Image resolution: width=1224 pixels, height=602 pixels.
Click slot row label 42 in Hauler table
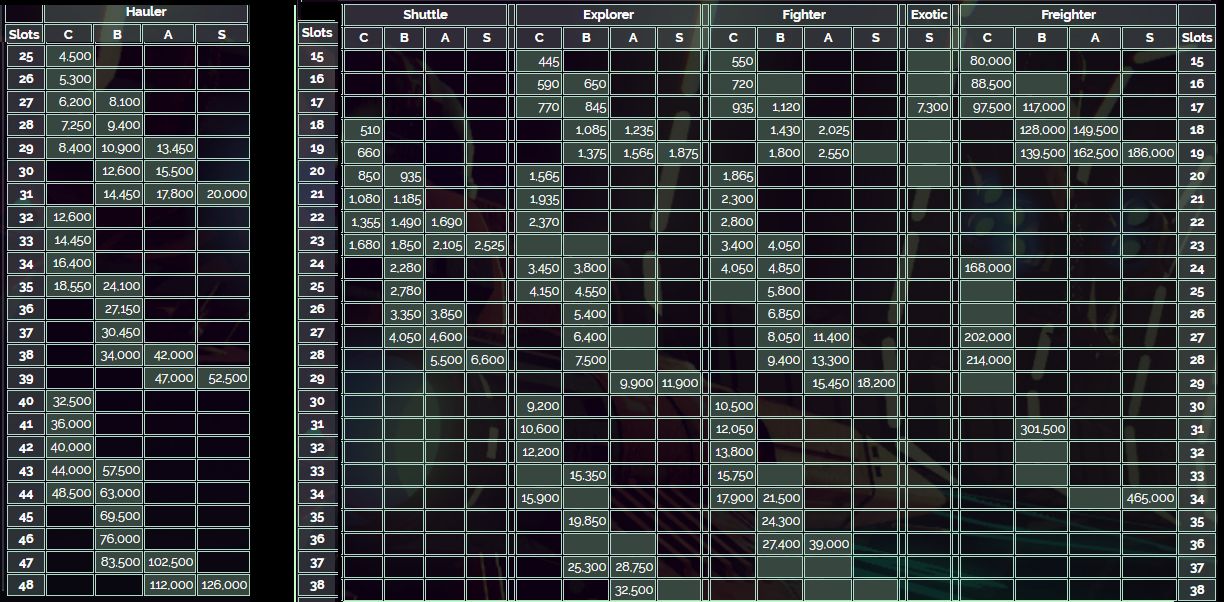coord(25,447)
